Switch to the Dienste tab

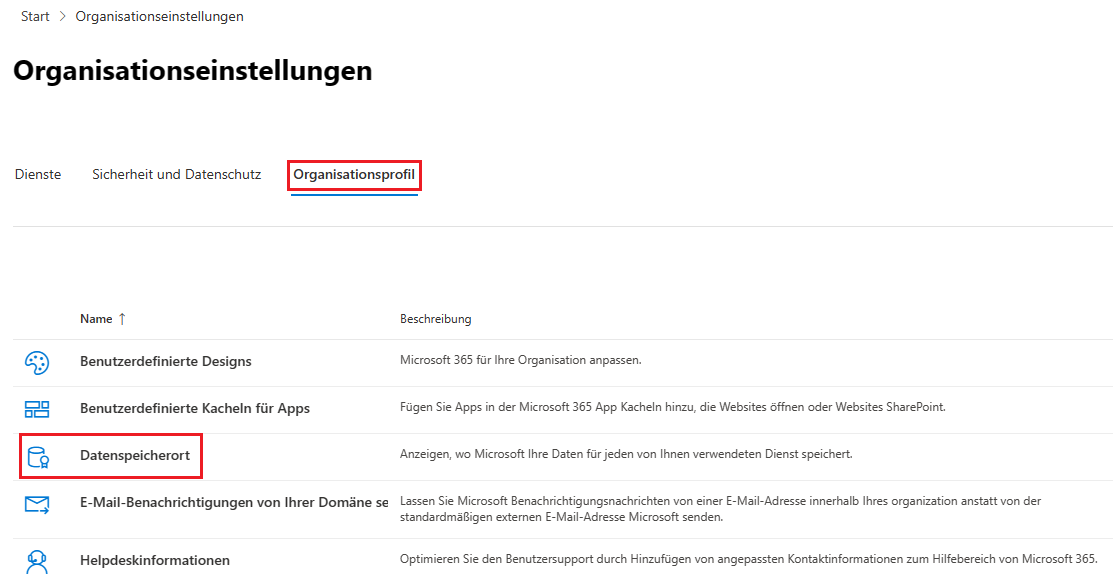(x=38, y=175)
